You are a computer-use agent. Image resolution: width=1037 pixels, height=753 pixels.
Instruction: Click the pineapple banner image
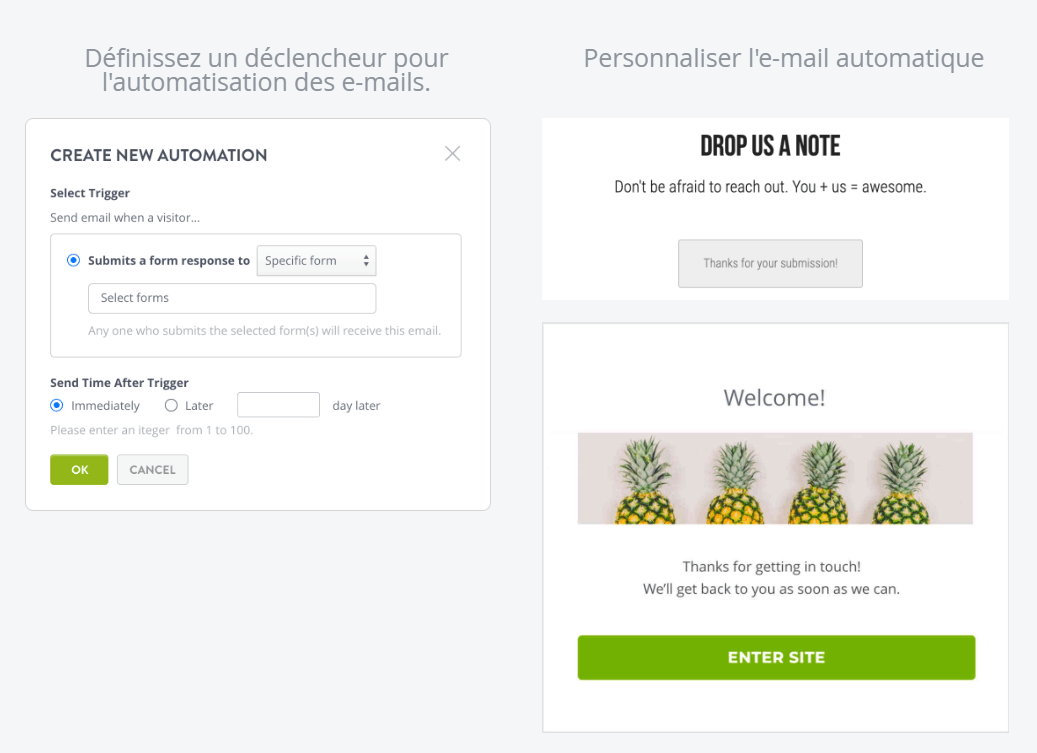point(775,478)
